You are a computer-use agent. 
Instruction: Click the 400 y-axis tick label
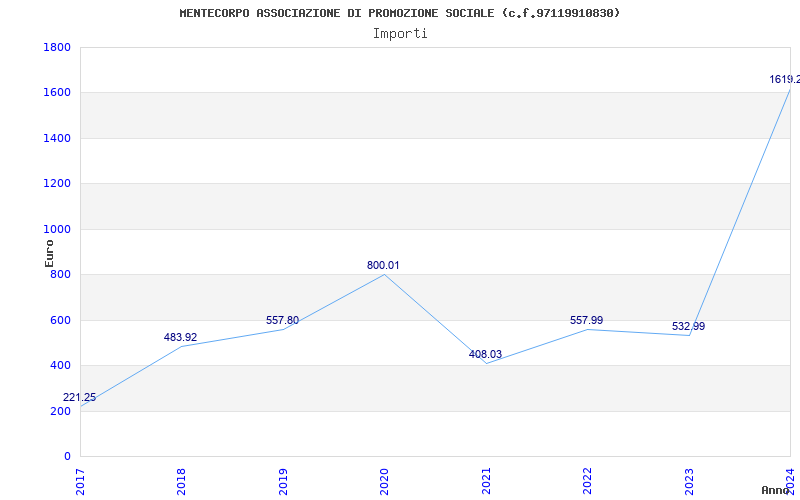[60, 366]
